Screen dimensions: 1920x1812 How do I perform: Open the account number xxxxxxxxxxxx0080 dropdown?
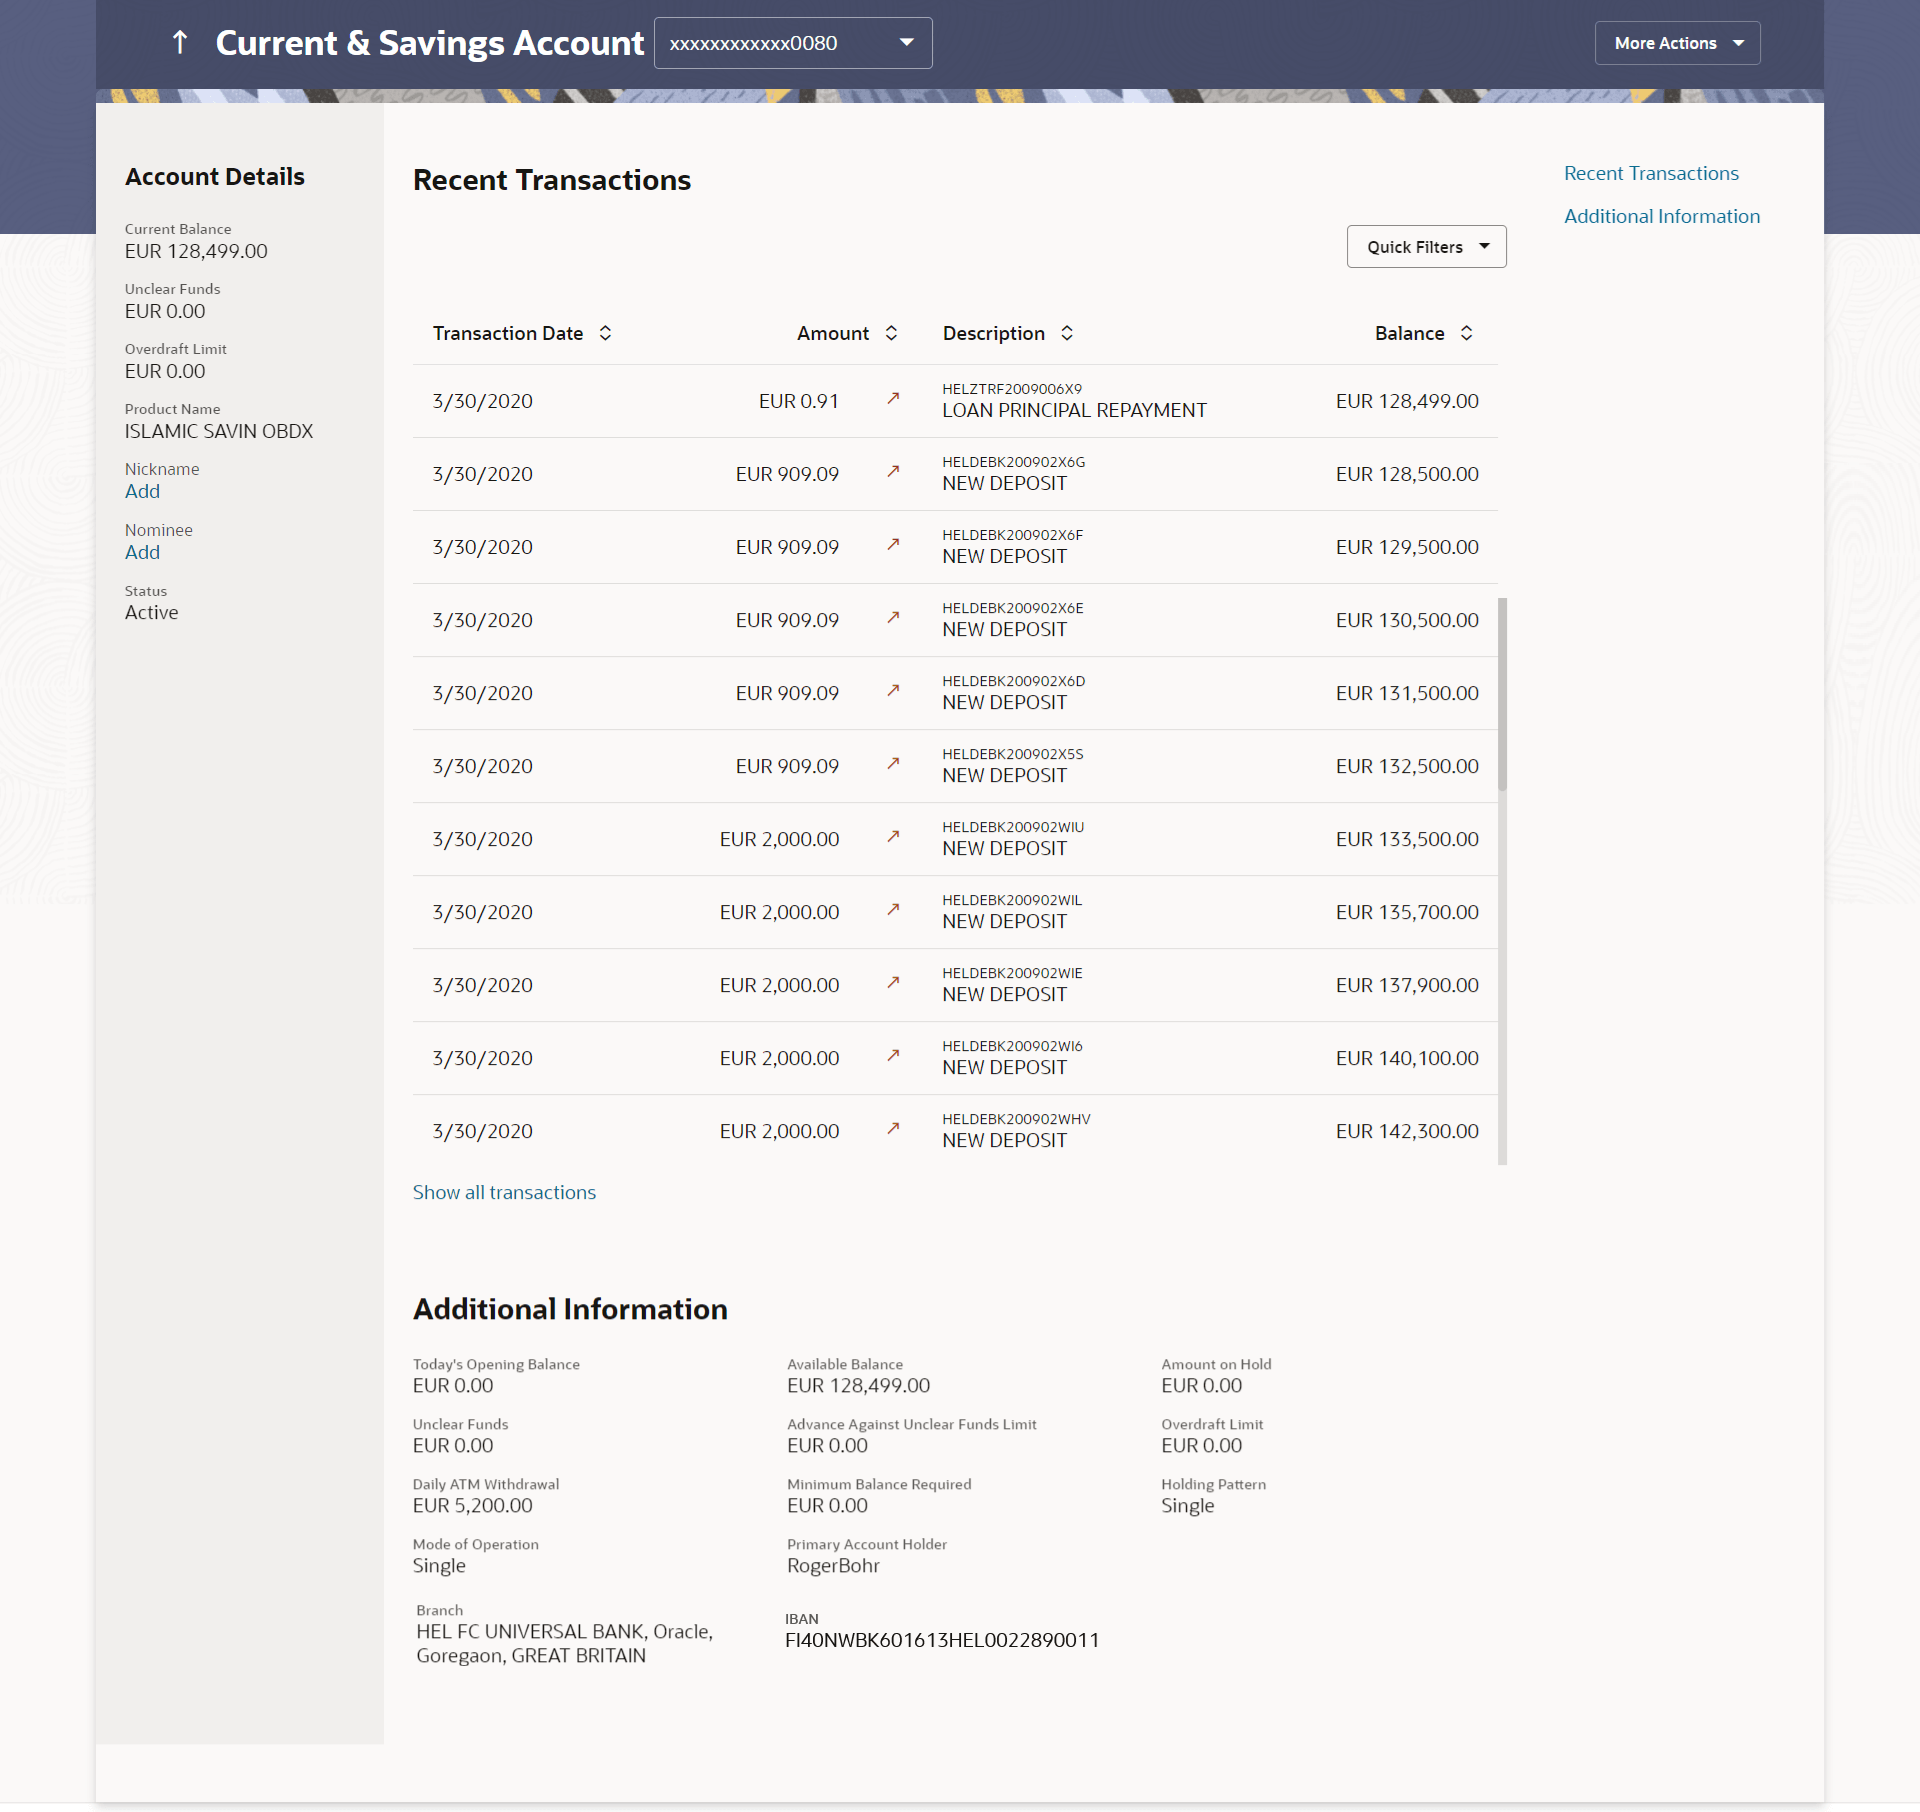tap(792, 43)
